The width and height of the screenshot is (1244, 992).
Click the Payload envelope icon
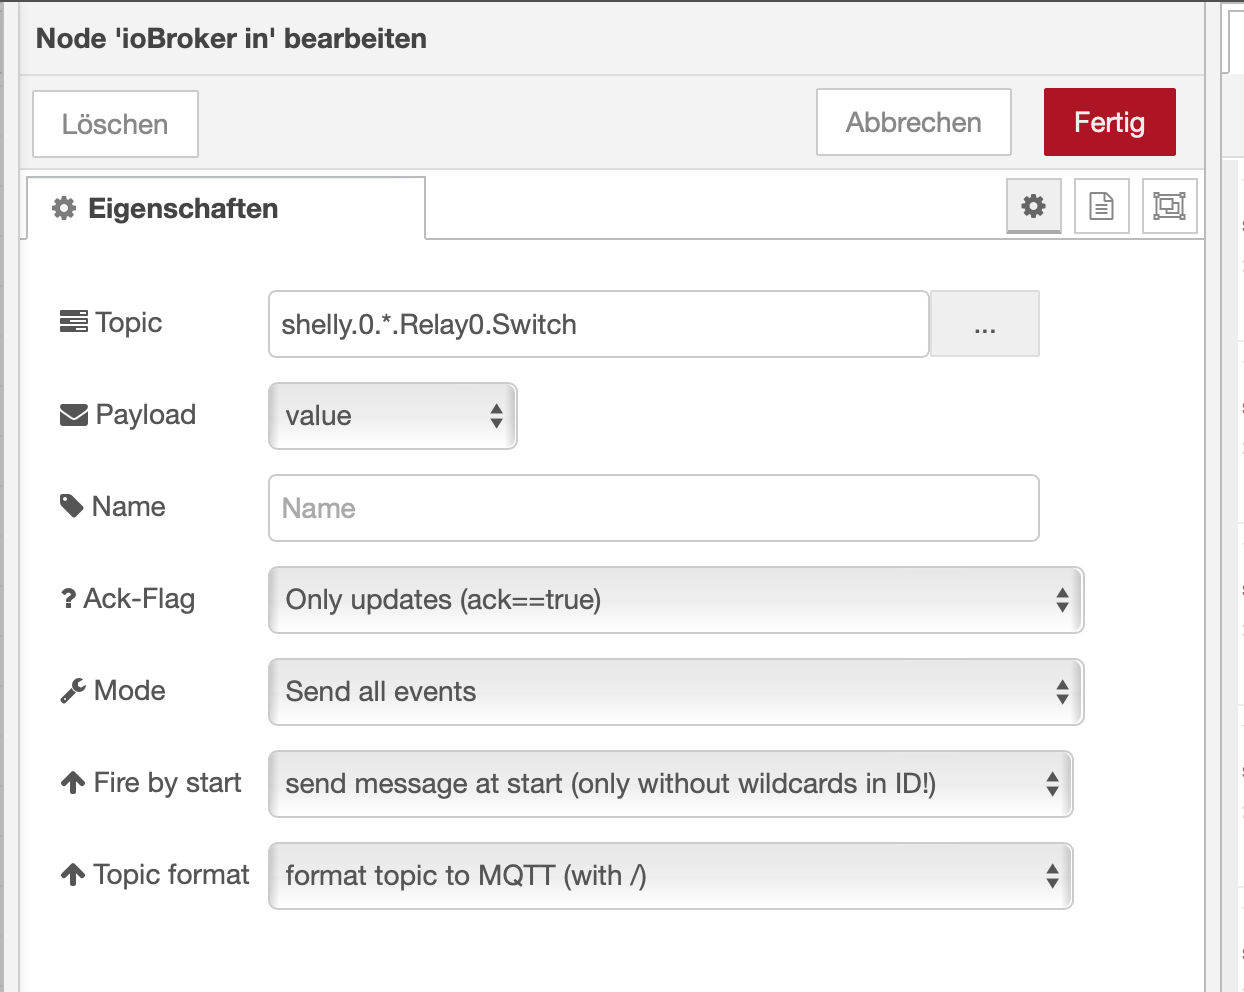pyautogui.click(x=74, y=415)
